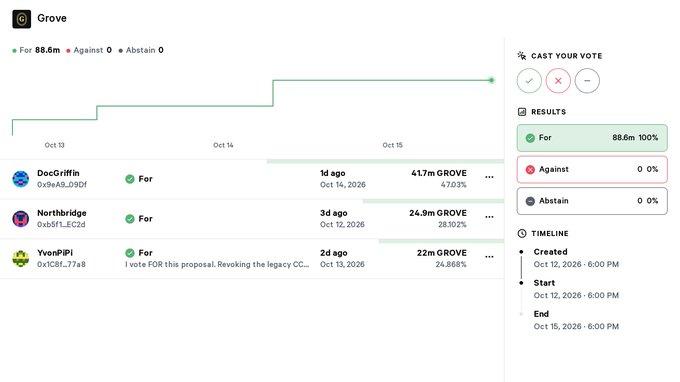
Task: Select the Abstain result row showing 0%
Action: (x=592, y=201)
